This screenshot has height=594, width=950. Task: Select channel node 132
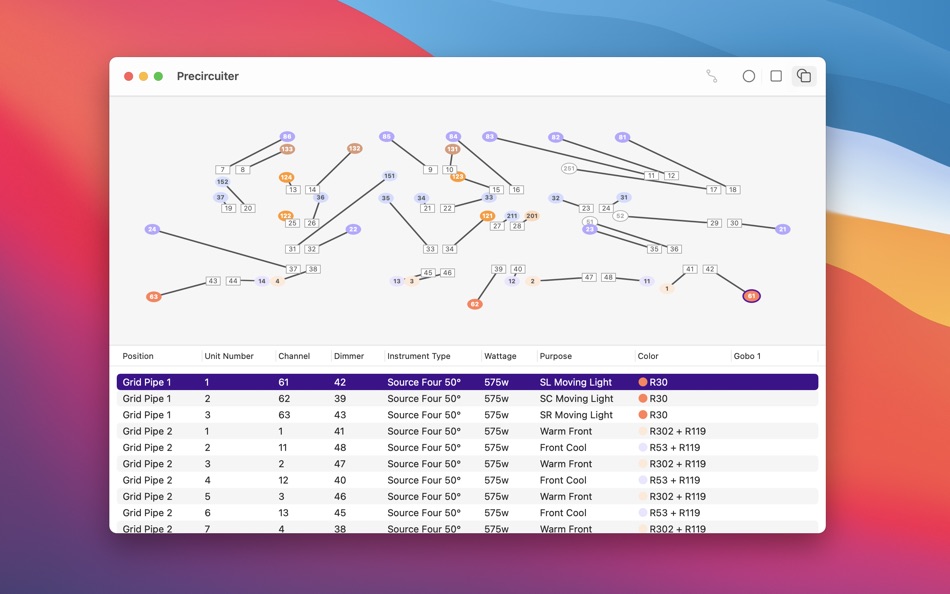point(354,148)
